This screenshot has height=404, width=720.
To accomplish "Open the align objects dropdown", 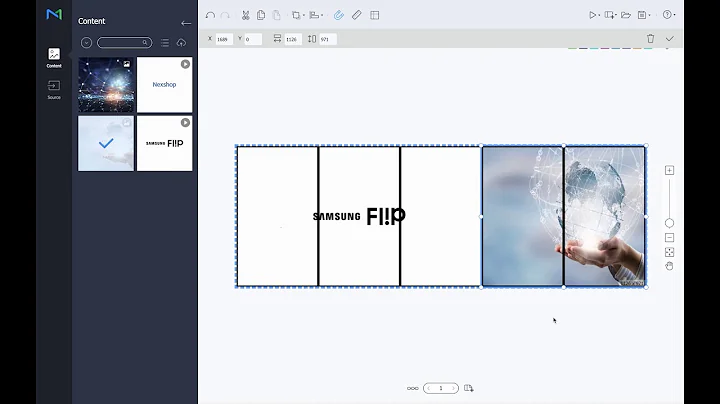I will click(316, 15).
